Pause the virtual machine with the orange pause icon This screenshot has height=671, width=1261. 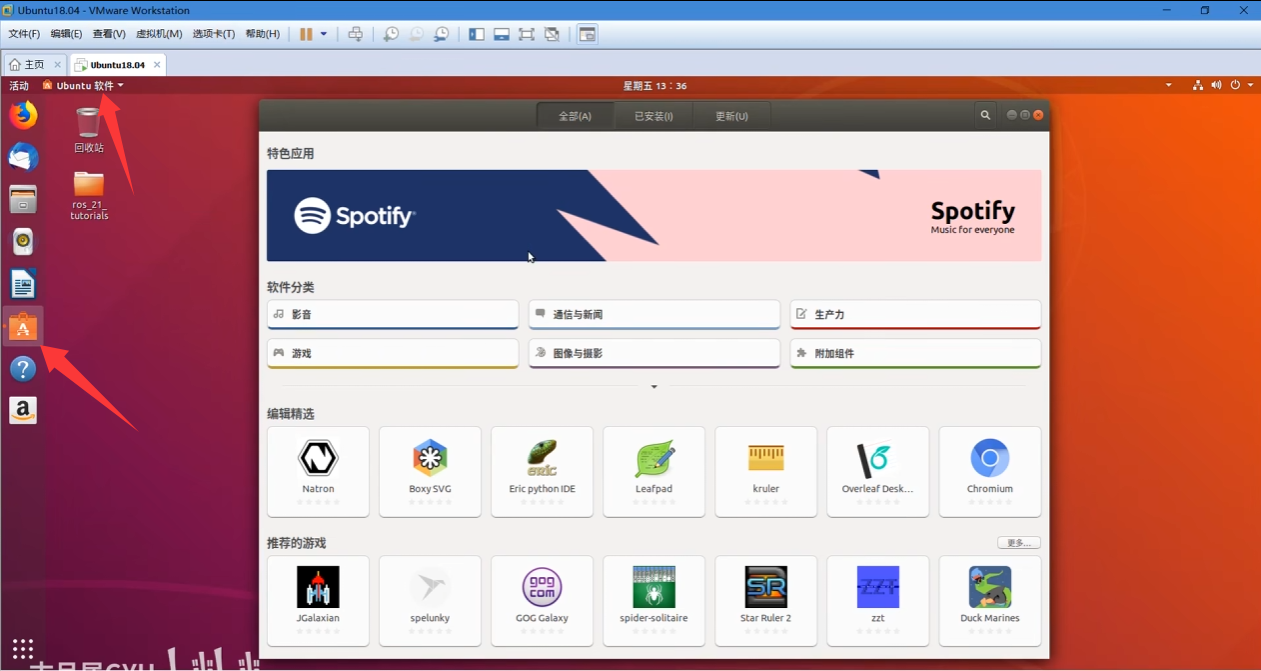[306, 34]
